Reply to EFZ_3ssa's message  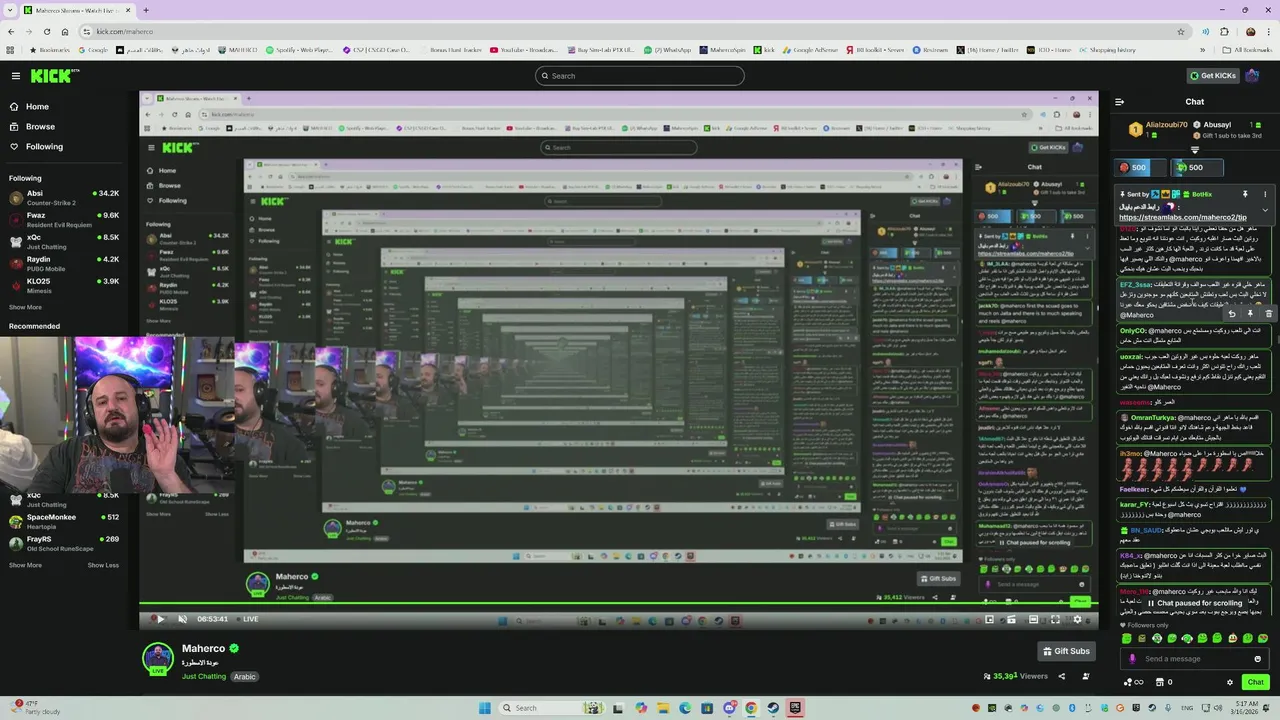click(1232, 313)
